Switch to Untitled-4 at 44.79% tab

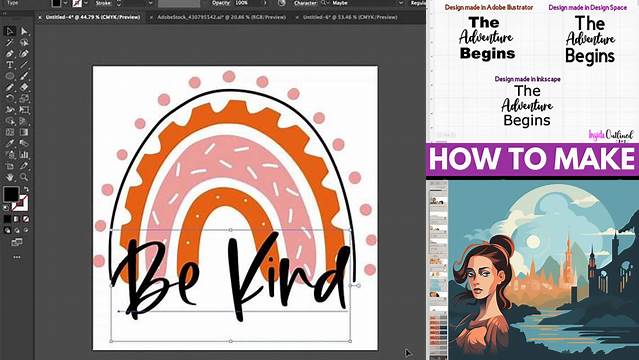tap(93, 17)
